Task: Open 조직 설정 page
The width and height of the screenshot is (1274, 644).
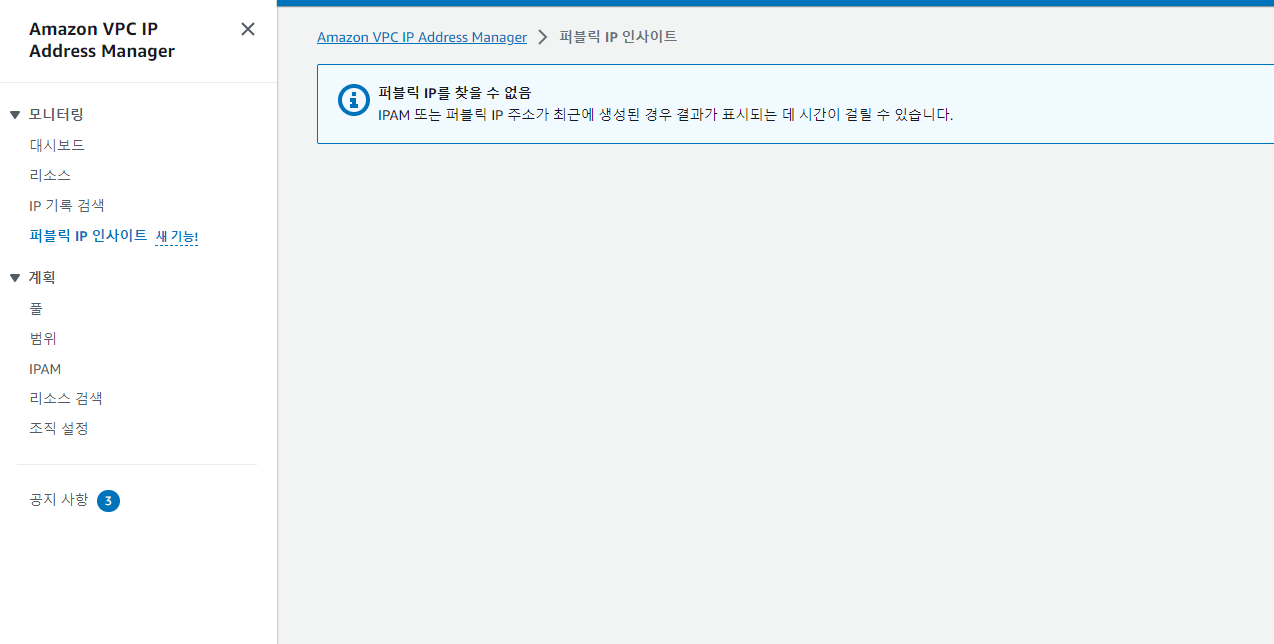Action: point(59,428)
